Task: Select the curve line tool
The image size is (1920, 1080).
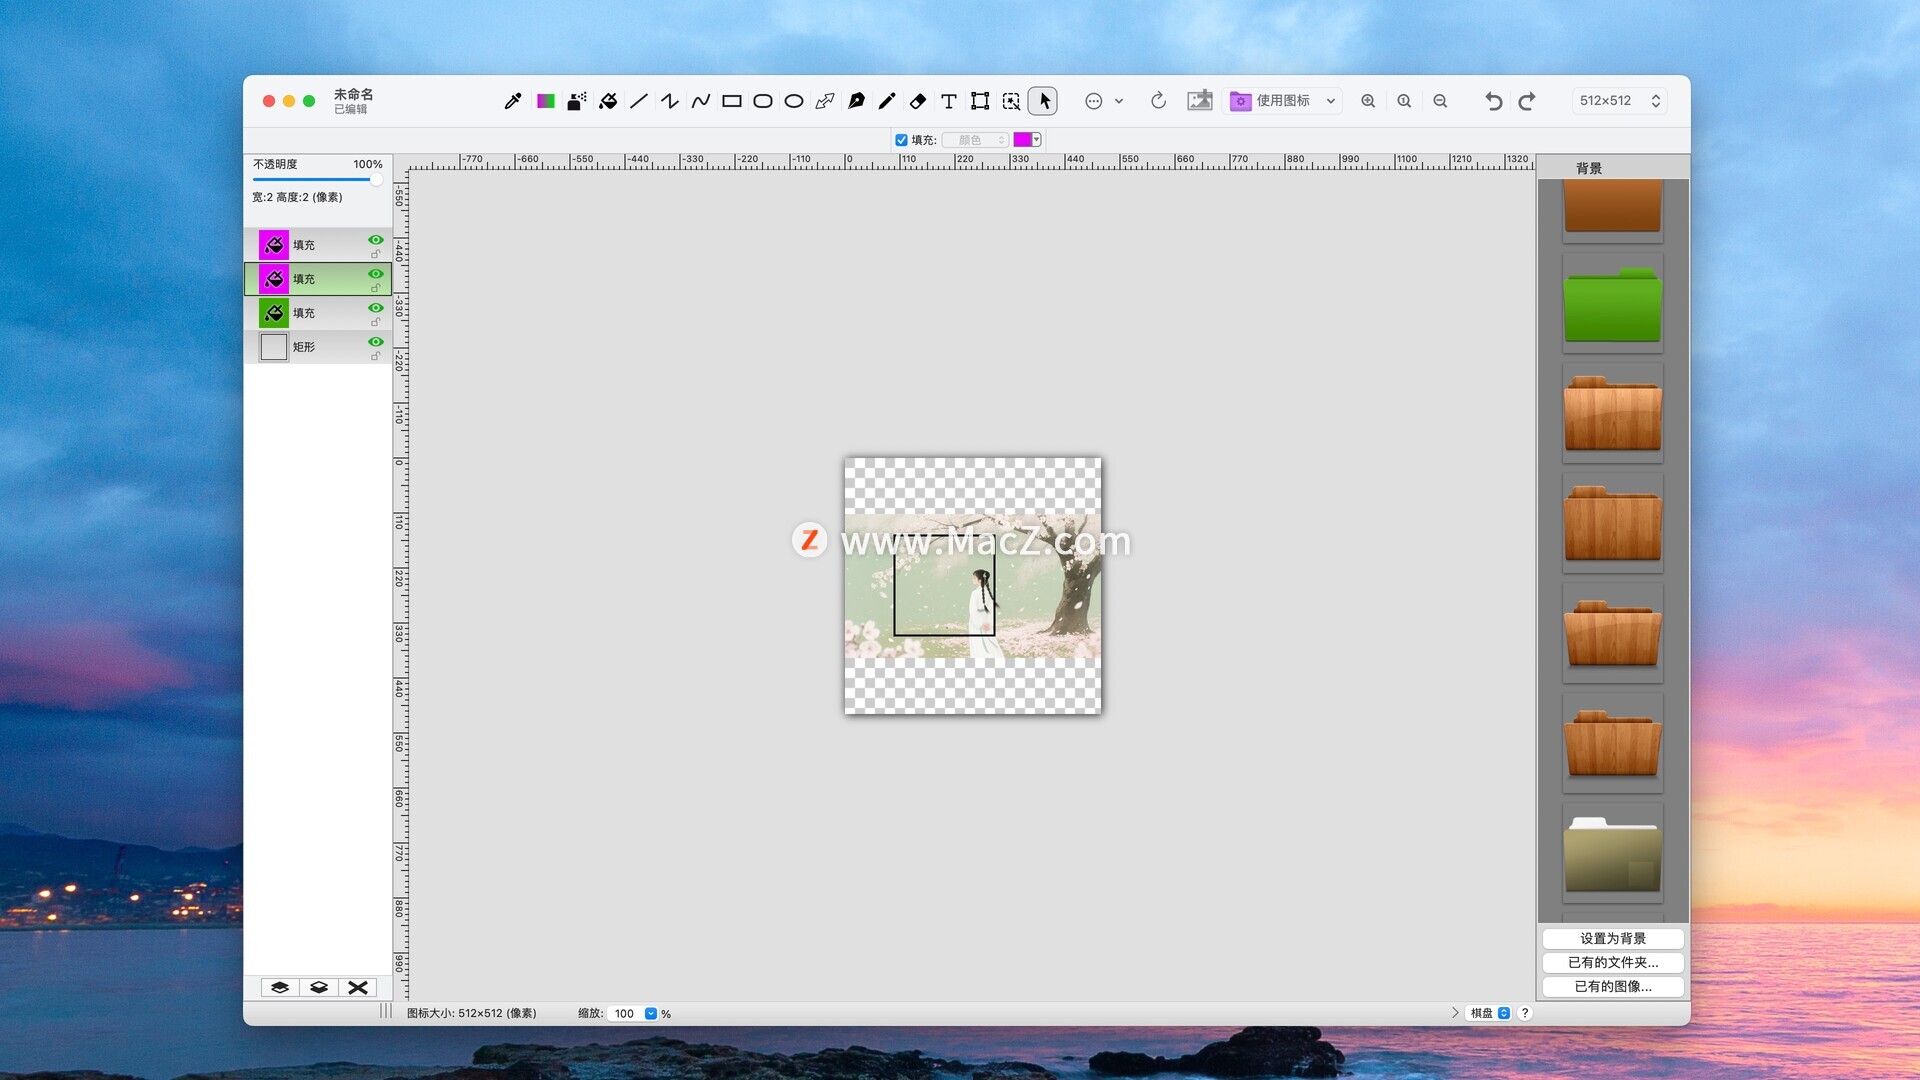Action: pos(701,101)
